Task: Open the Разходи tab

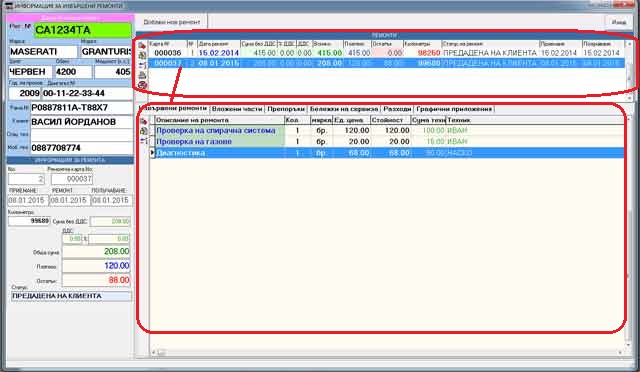Action: tap(397, 109)
